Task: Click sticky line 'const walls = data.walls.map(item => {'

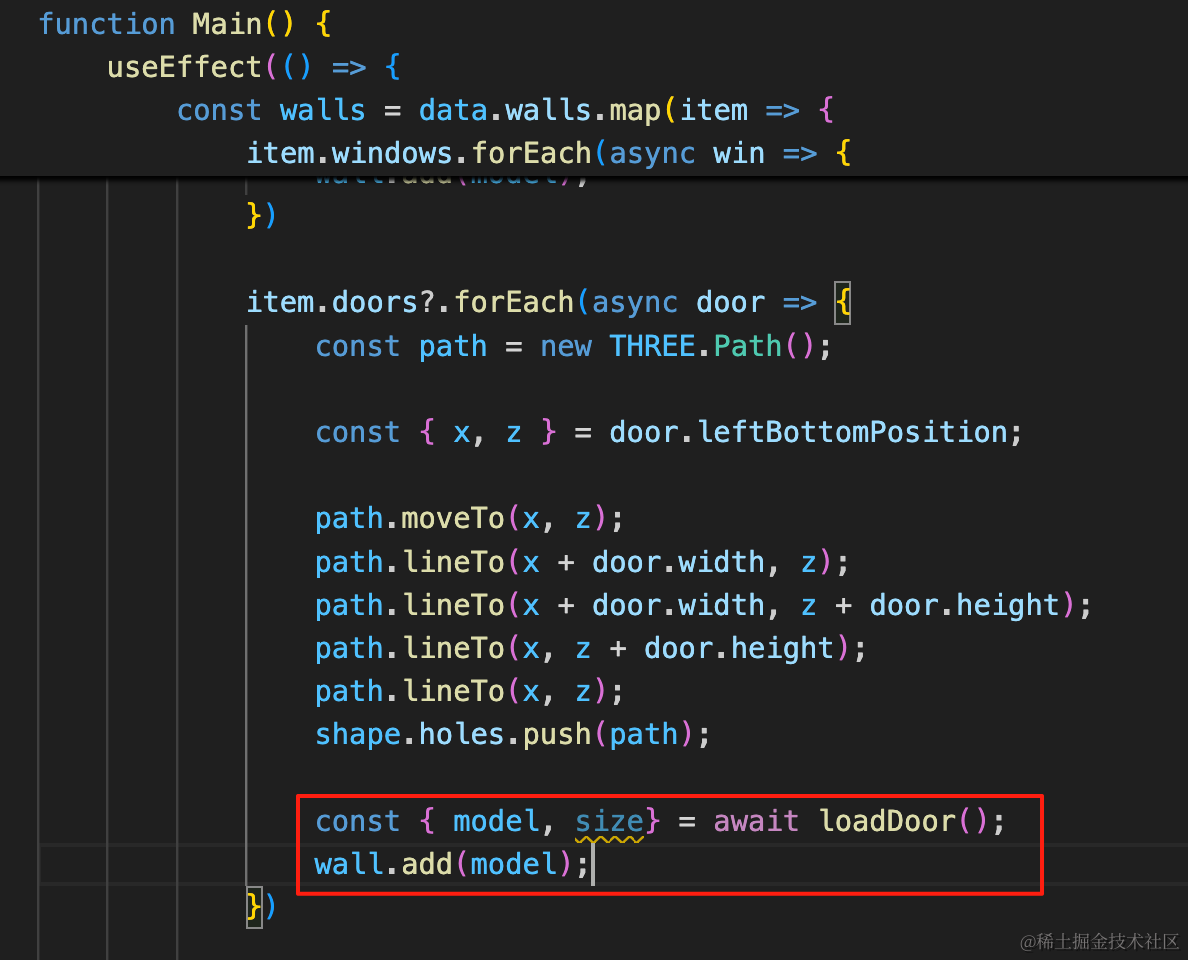Action: 505,111
